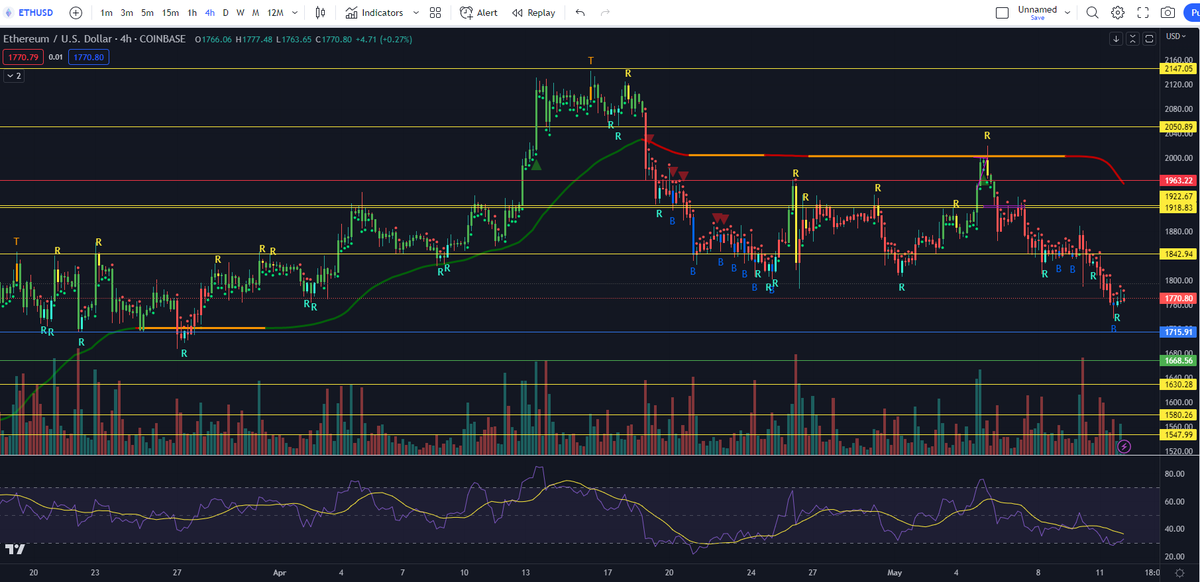Open chart settings gear
This screenshot has width=1200, height=582.
pos(1117,13)
